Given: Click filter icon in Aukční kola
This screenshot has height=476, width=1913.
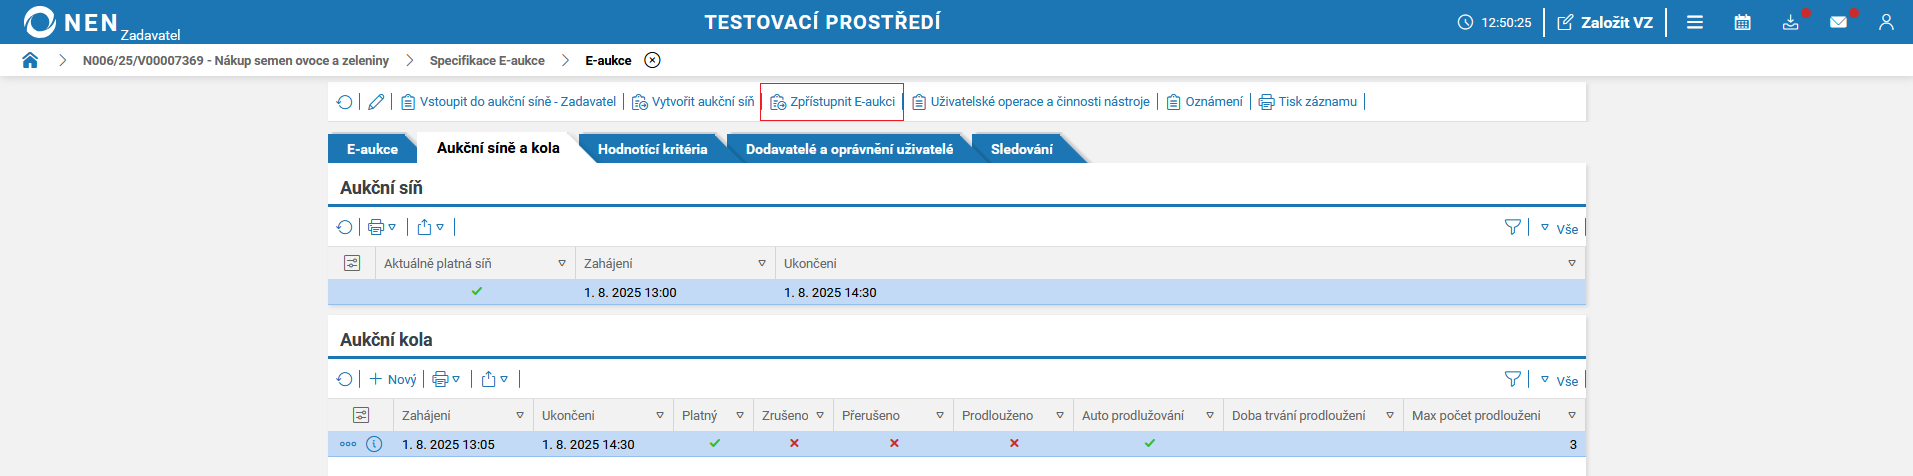Looking at the screenshot, I should click(x=1513, y=379).
